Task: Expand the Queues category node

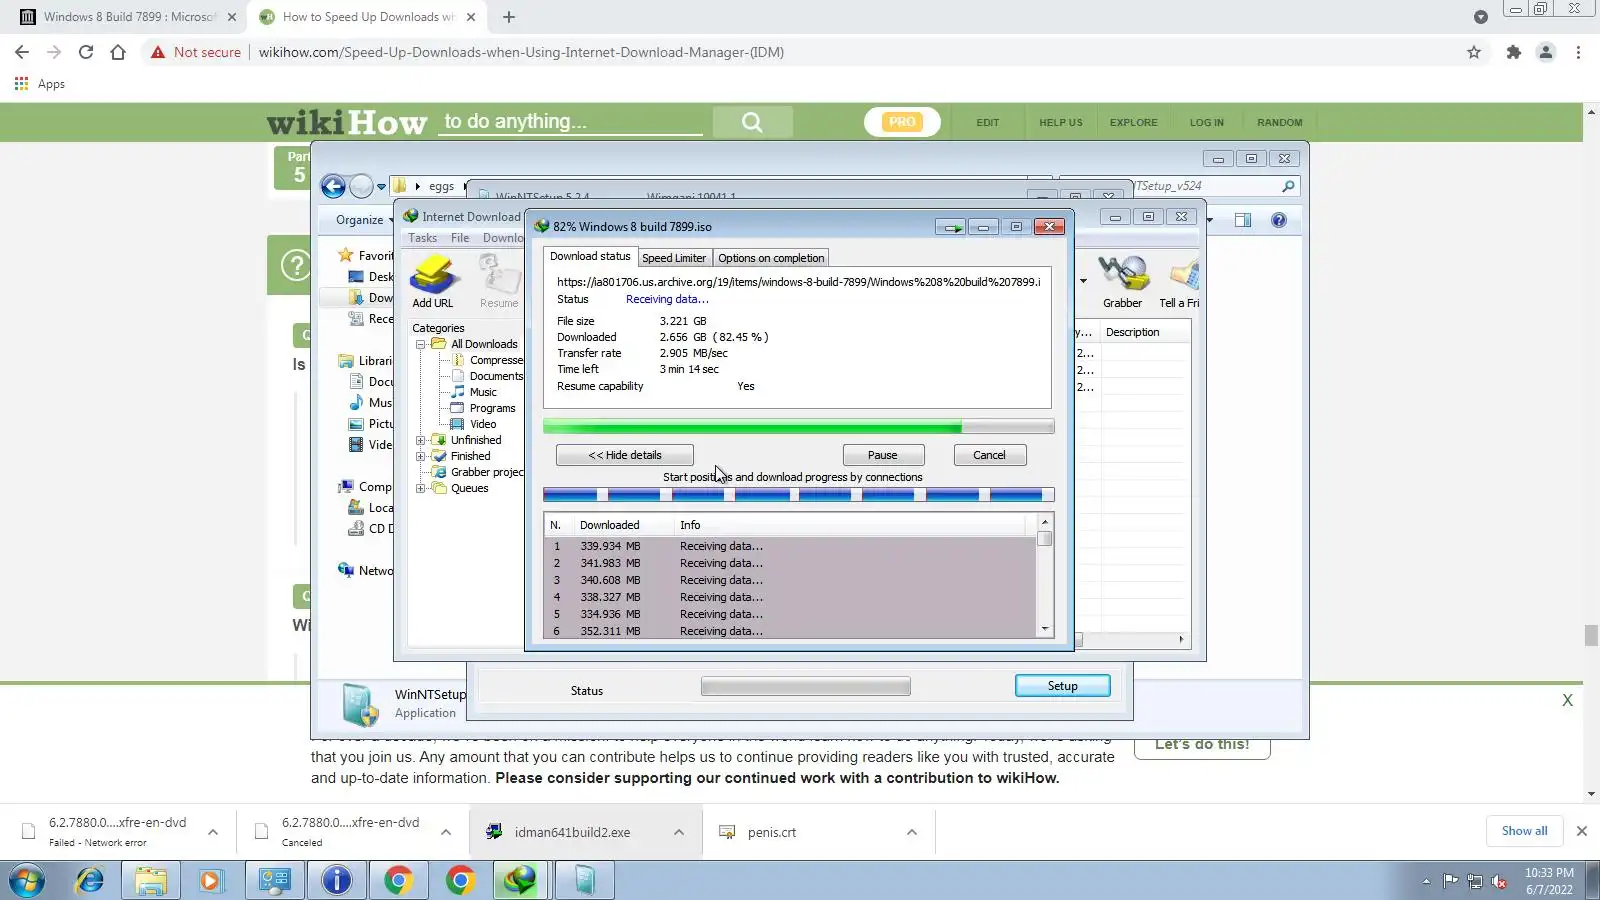Action: tap(421, 488)
